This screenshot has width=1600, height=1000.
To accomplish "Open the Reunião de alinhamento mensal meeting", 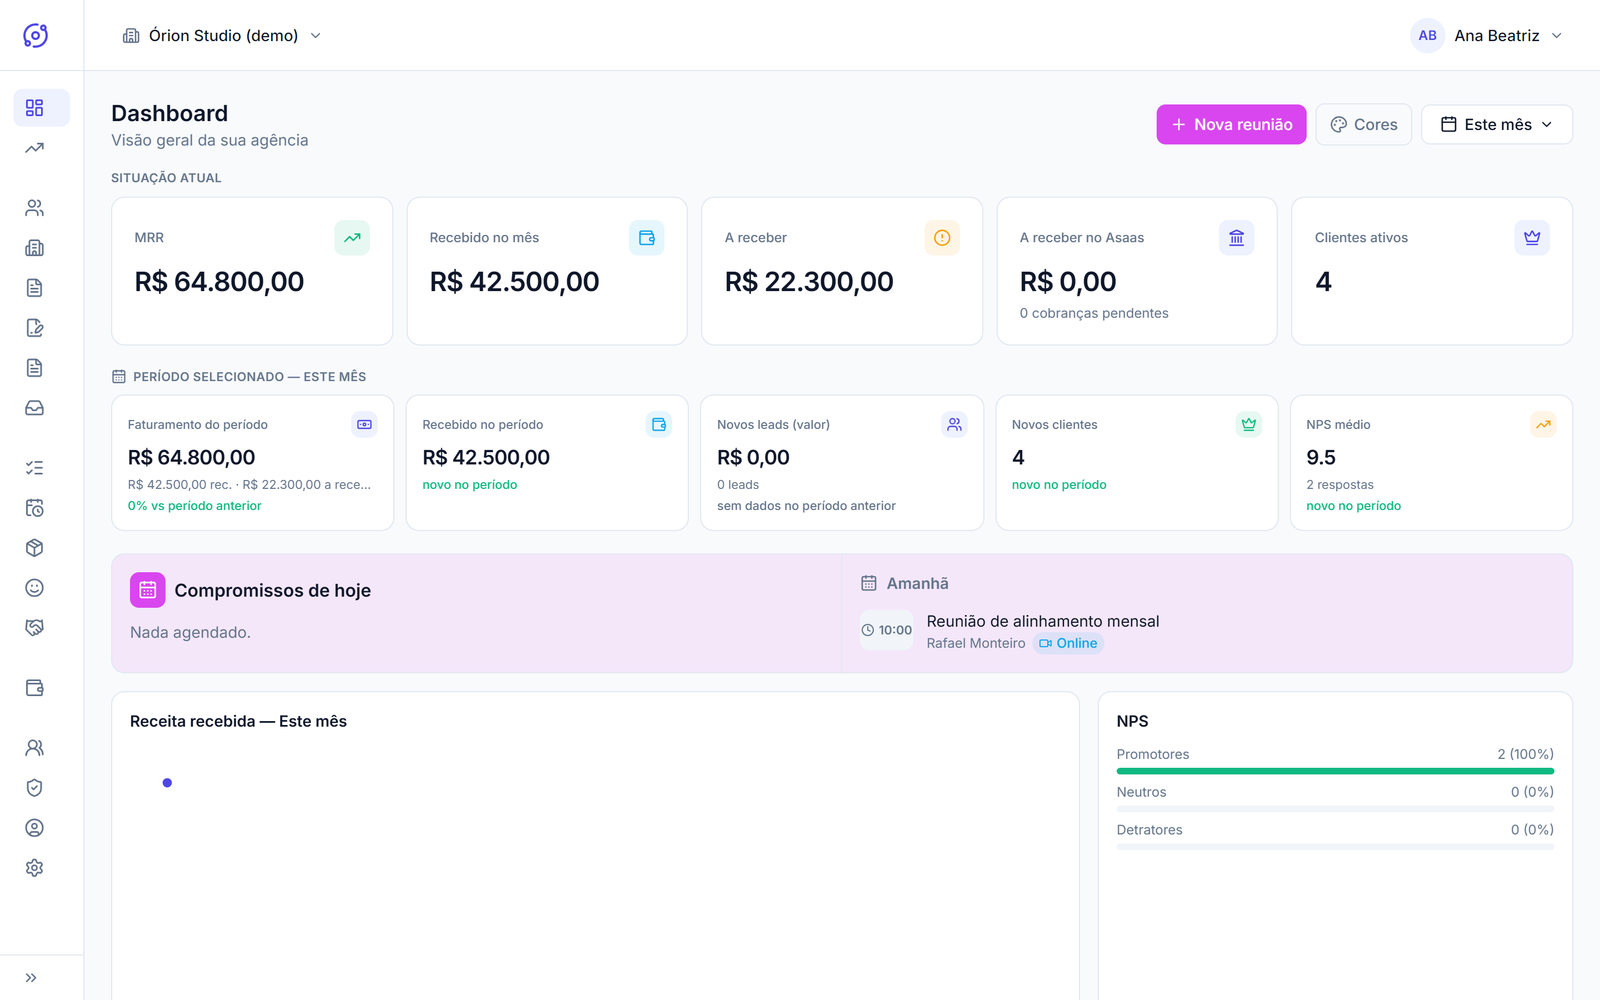I will (1043, 621).
